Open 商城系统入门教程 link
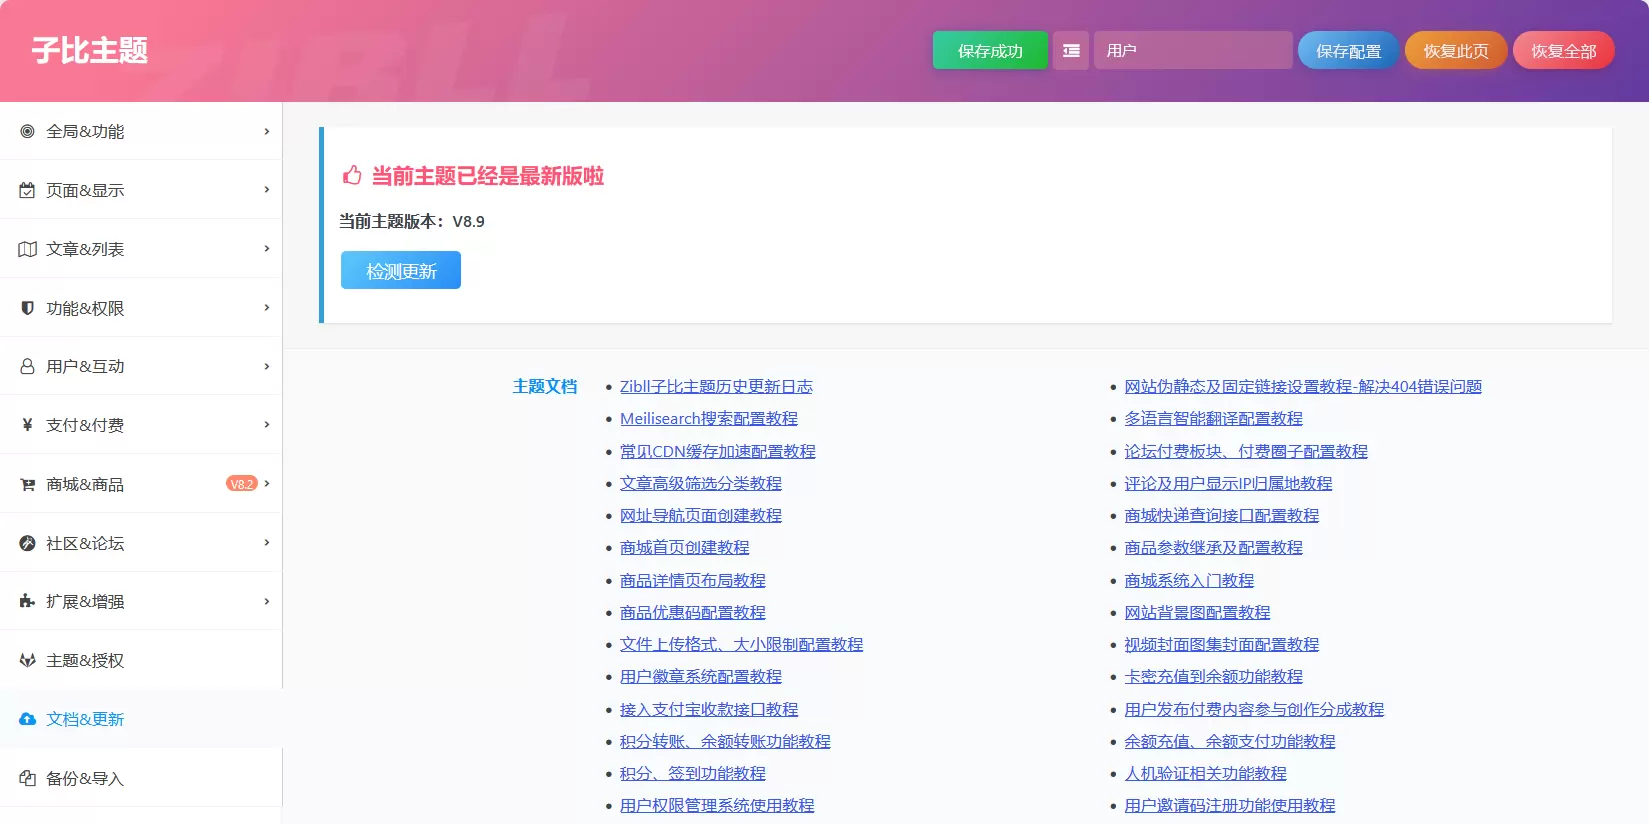Viewport: 1649px width, 824px height. pyautogui.click(x=1189, y=580)
